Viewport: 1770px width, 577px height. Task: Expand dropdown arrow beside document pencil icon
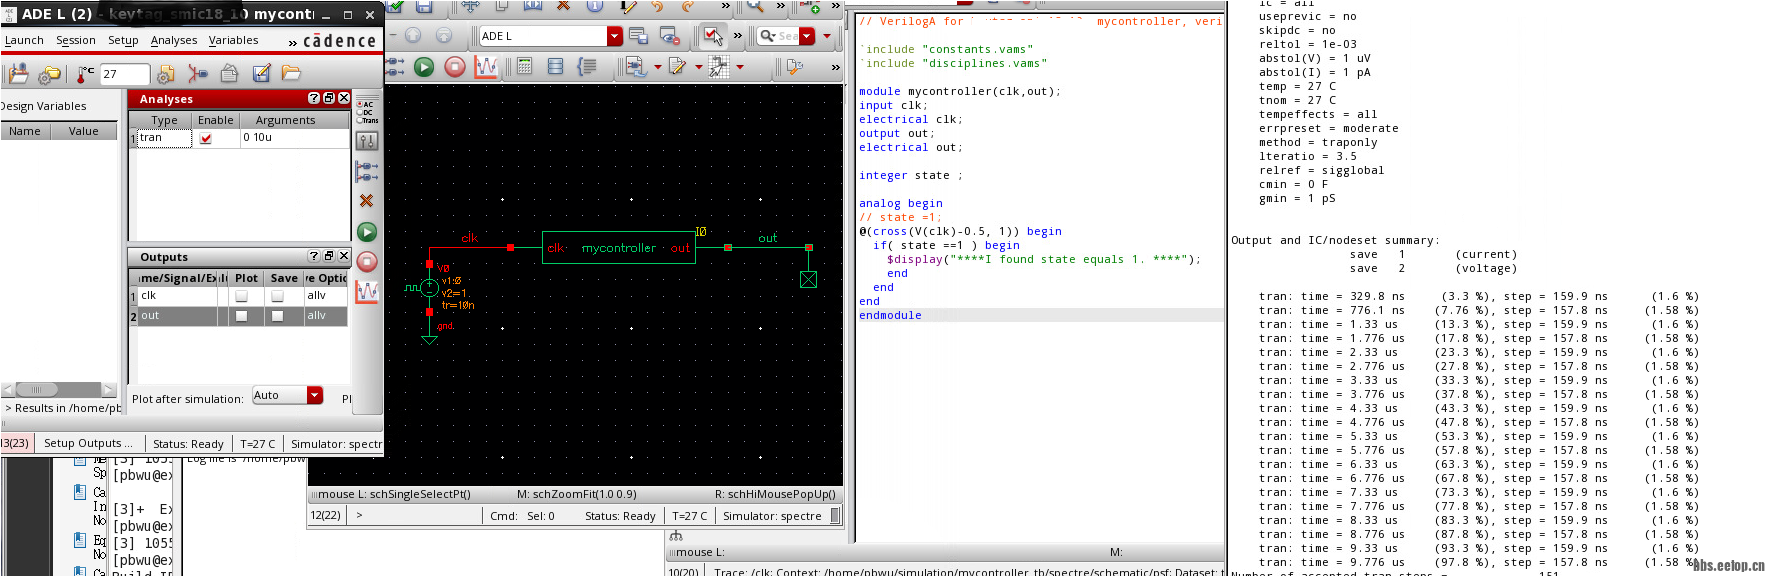698,67
